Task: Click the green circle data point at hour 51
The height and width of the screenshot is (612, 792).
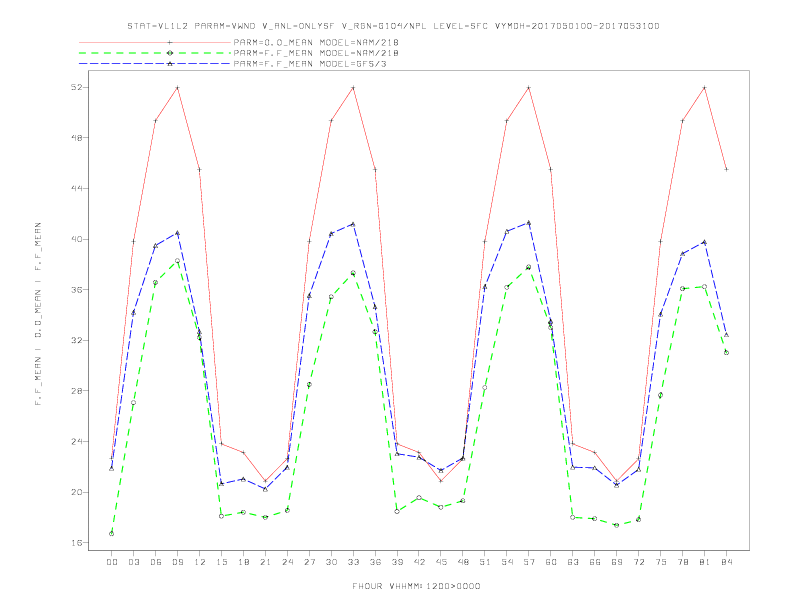Action: tap(485, 388)
